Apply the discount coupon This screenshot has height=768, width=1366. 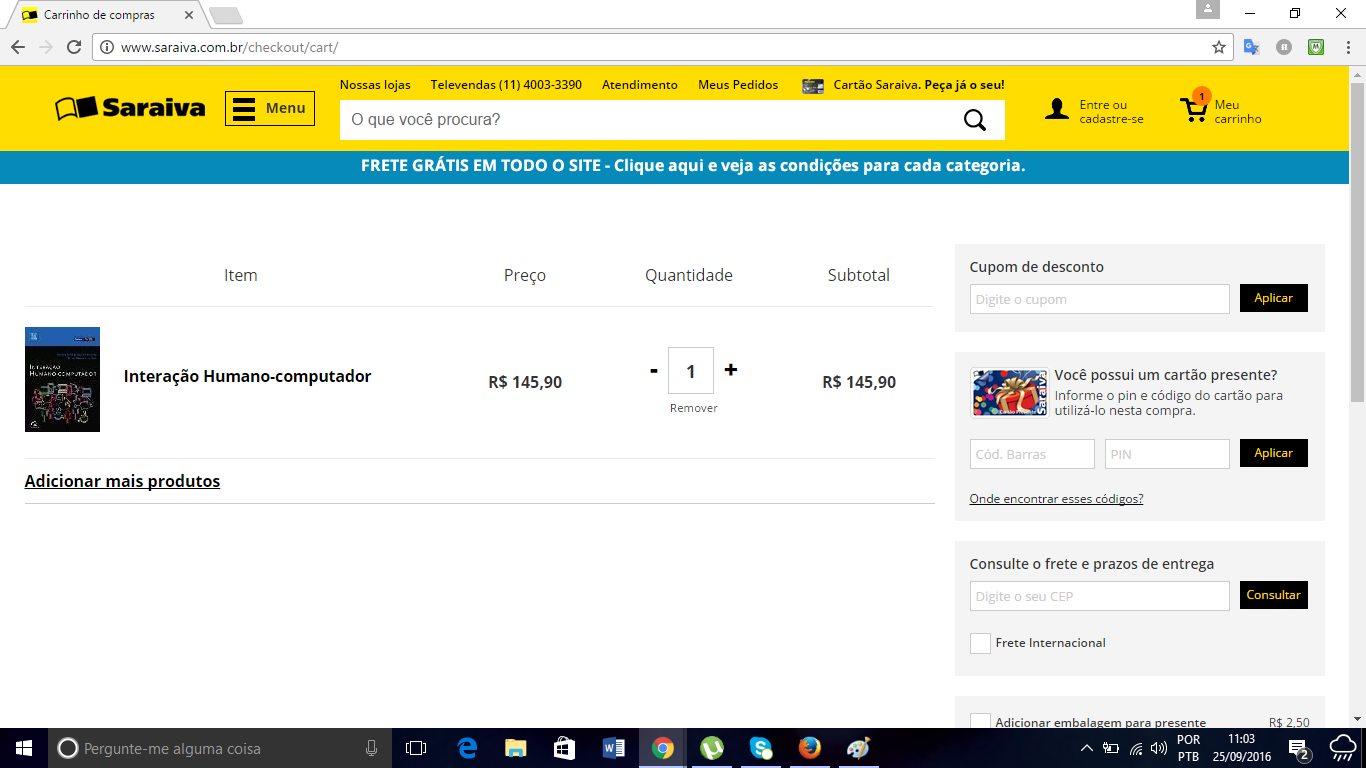pos(1274,298)
